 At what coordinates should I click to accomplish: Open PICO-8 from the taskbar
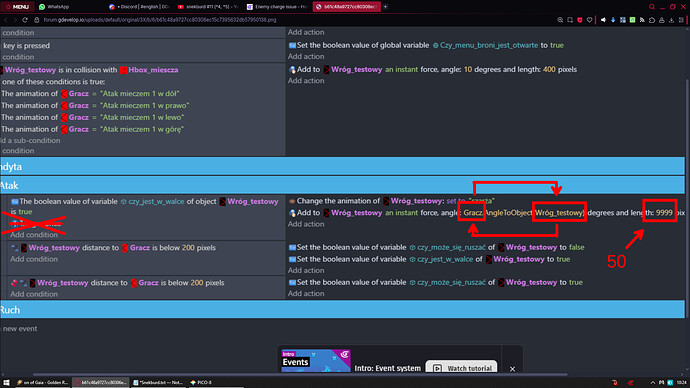coord(202,382)
